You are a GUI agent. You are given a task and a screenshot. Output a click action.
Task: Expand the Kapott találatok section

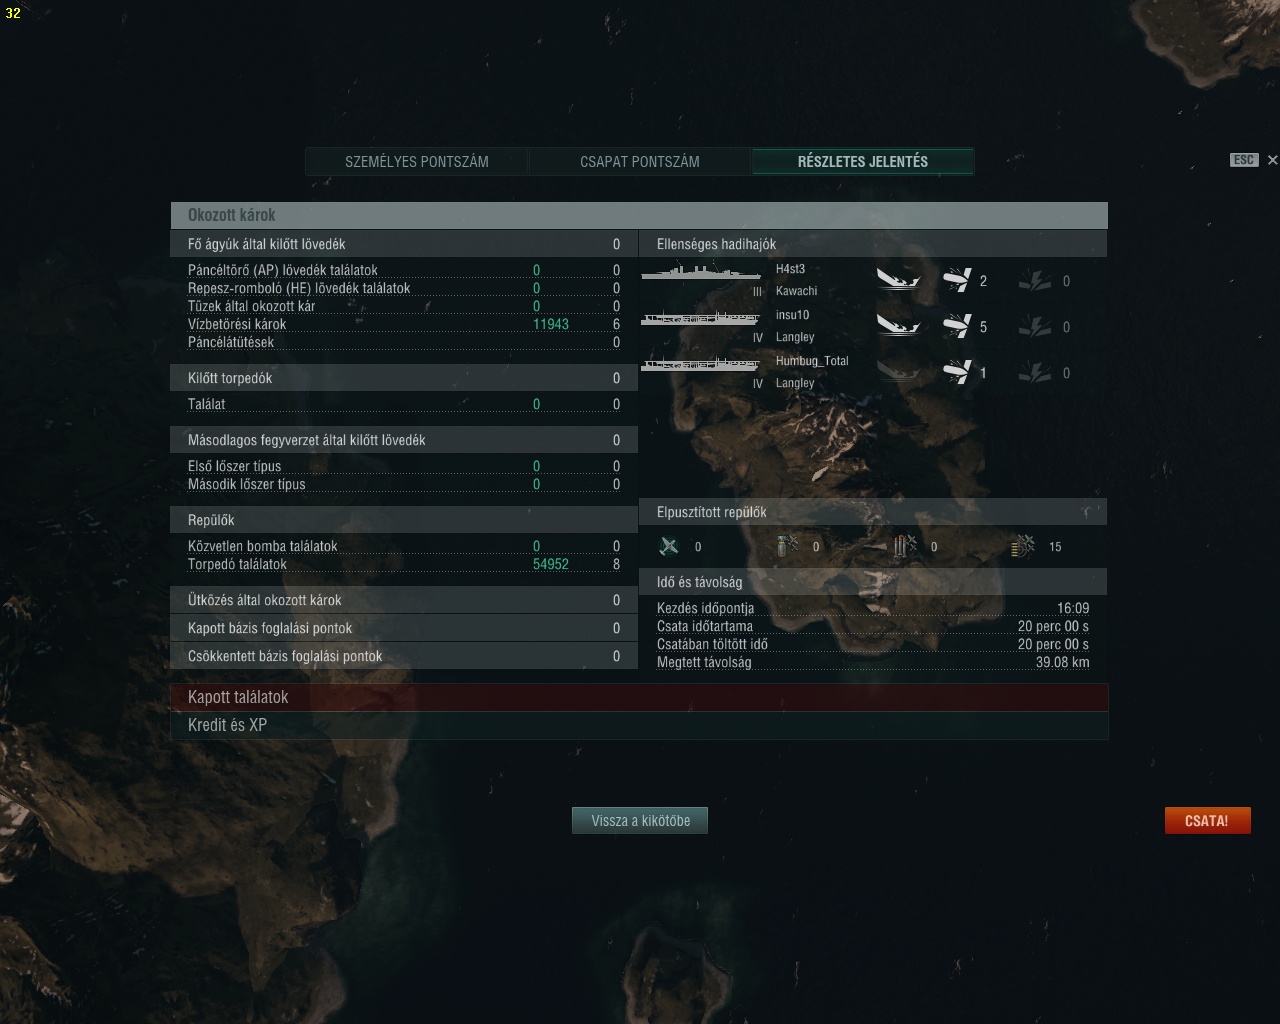[x=639, y=697]
